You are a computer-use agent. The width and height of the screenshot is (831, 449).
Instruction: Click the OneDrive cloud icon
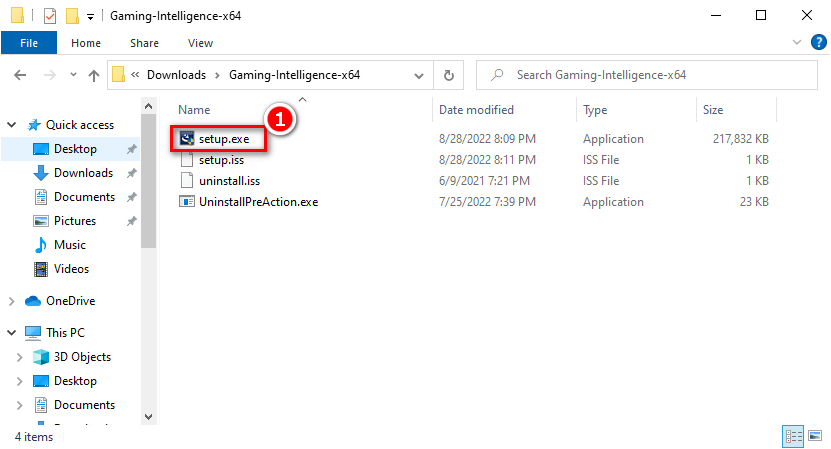[x=33, y=301]
